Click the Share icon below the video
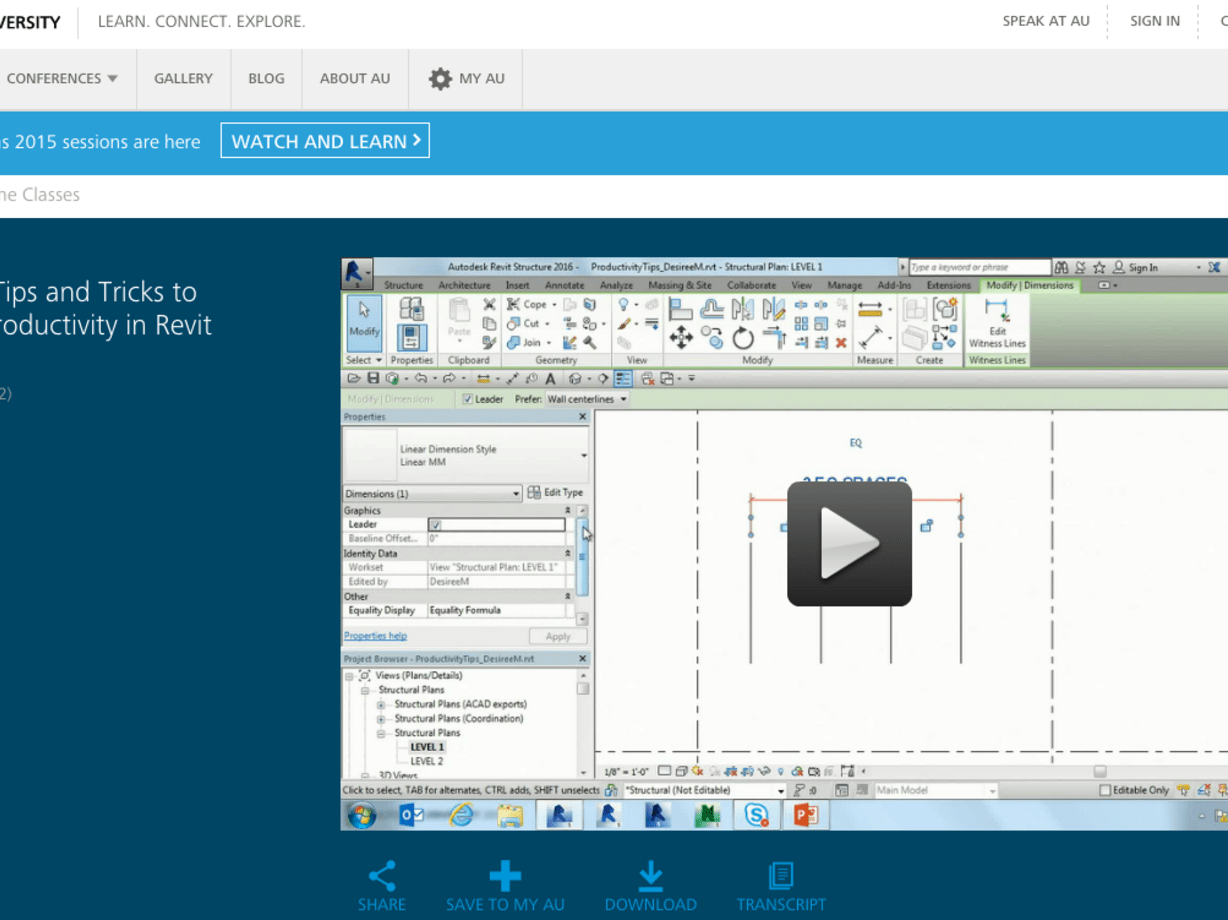1228x920 pixels. point(382,876)
